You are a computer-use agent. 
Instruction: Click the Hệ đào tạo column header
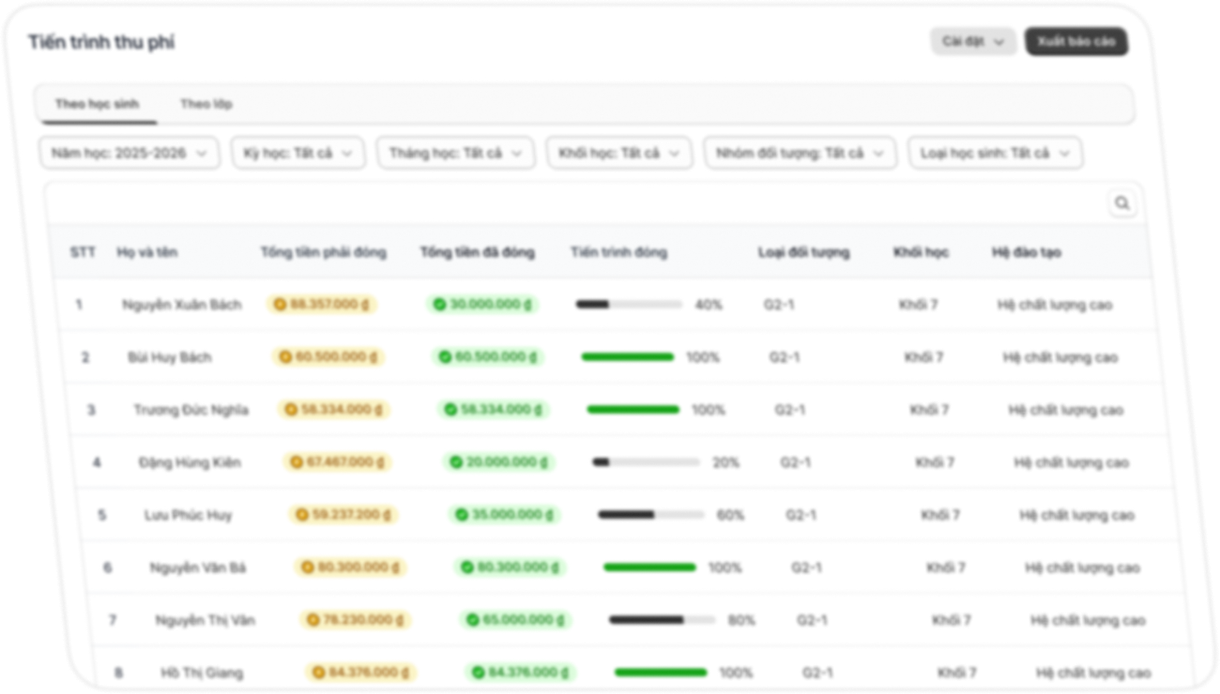[1027, 252]
